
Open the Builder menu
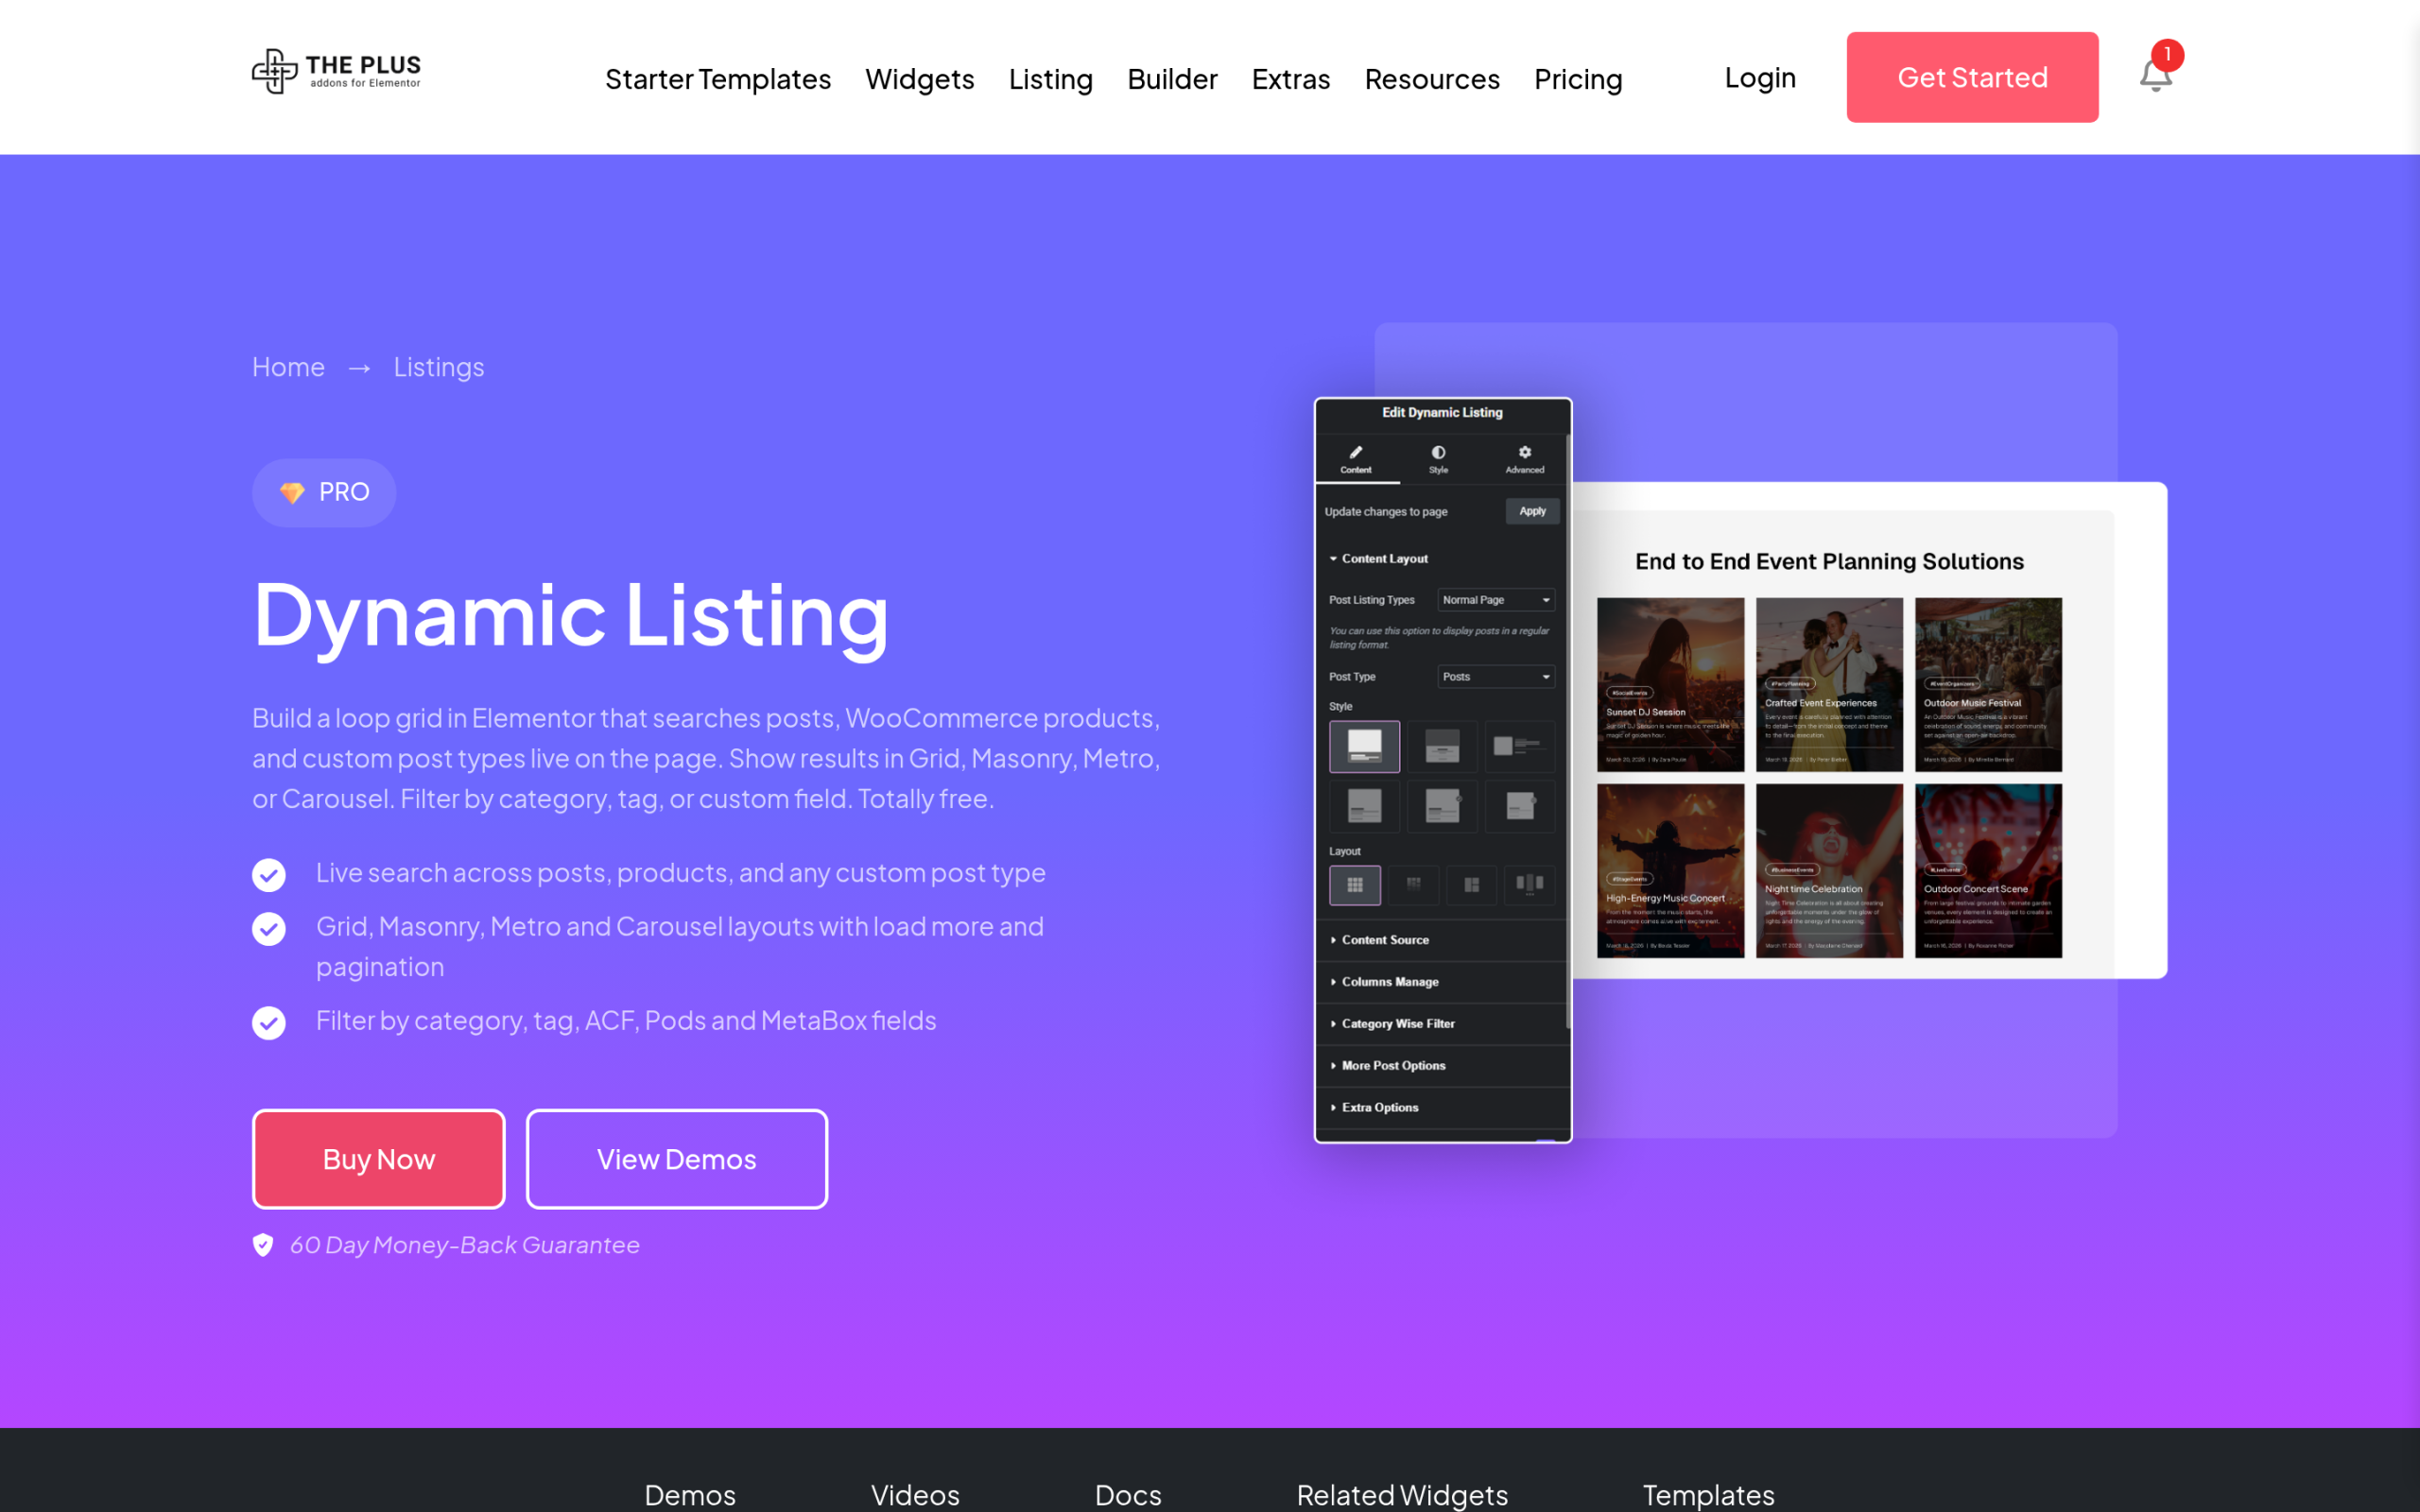click(x=1173, y=79)
